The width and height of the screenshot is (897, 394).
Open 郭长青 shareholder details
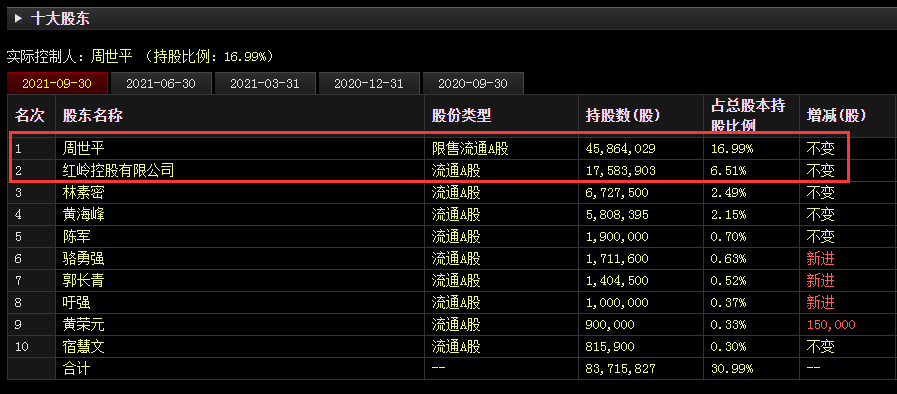pos(84,281)
